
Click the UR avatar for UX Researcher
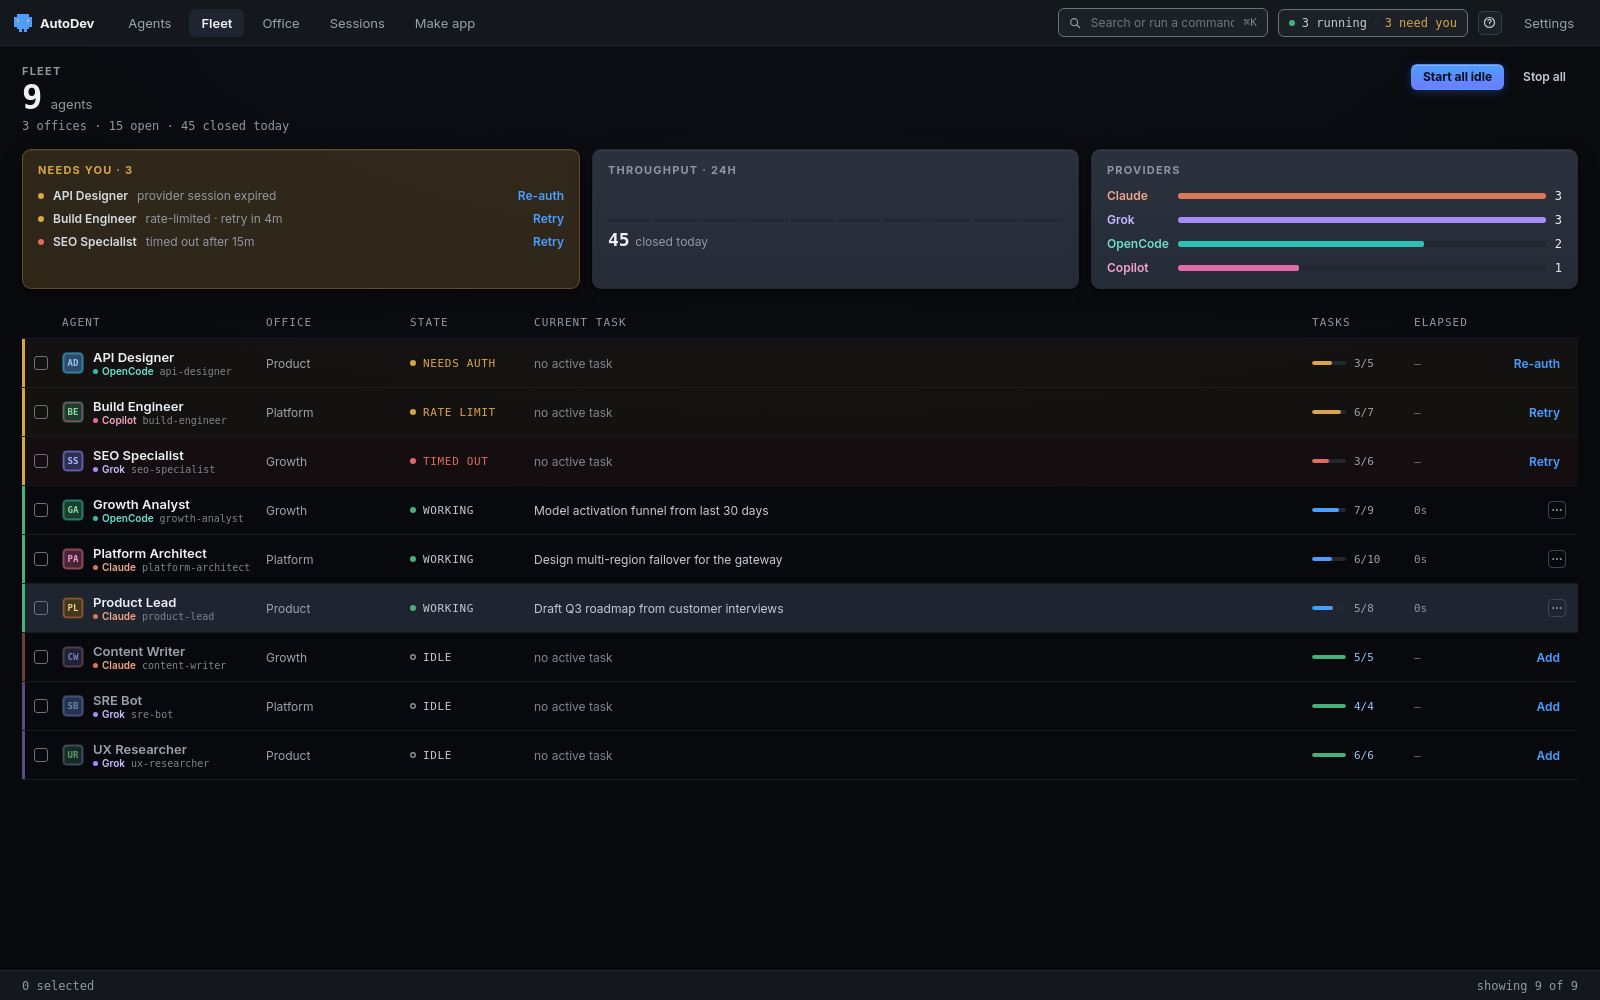pyautogui.click(x=73, y=755)
